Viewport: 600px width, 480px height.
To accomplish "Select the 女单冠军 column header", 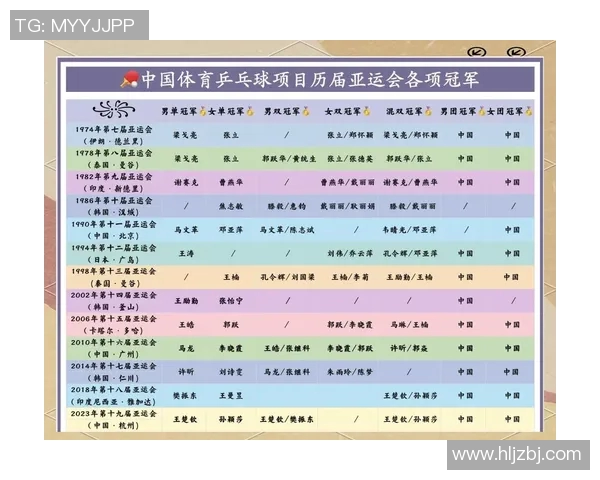I will pos(226,111).
